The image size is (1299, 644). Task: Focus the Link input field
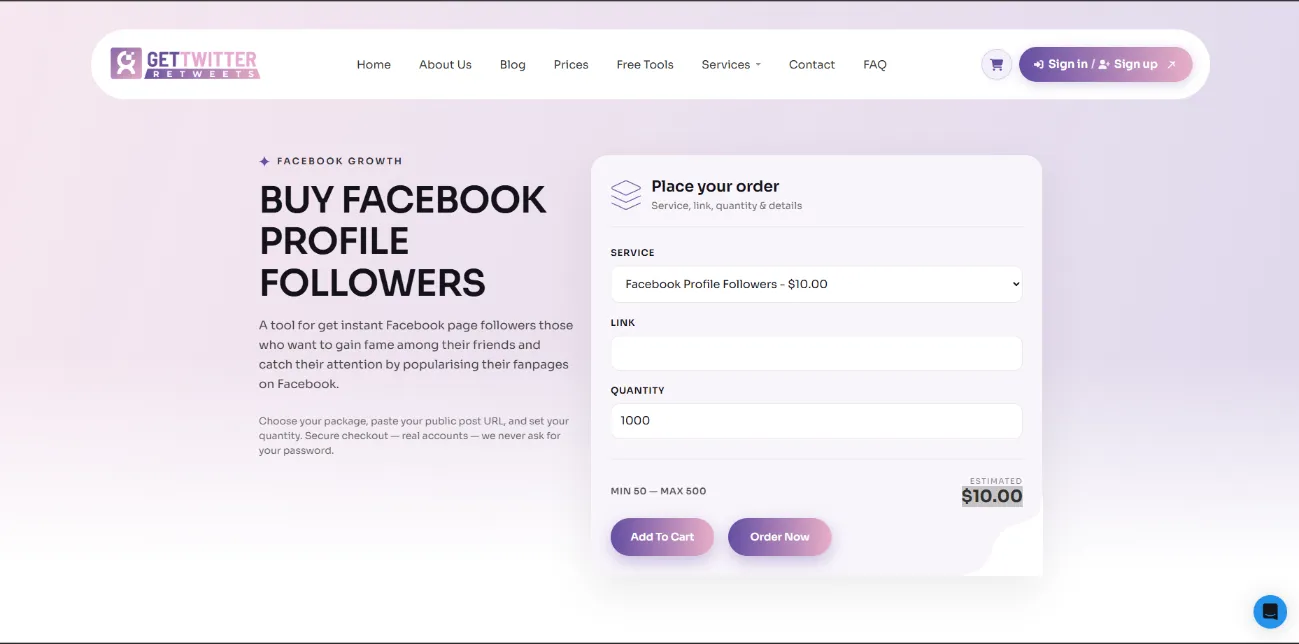click(816, 353)
